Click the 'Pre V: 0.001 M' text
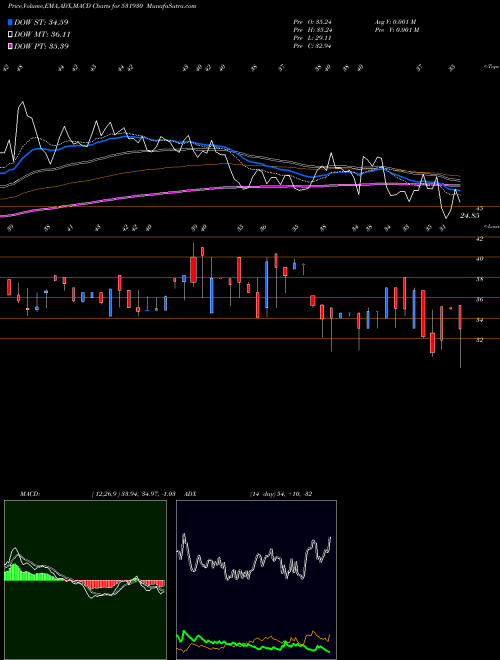 coord(397,30)
